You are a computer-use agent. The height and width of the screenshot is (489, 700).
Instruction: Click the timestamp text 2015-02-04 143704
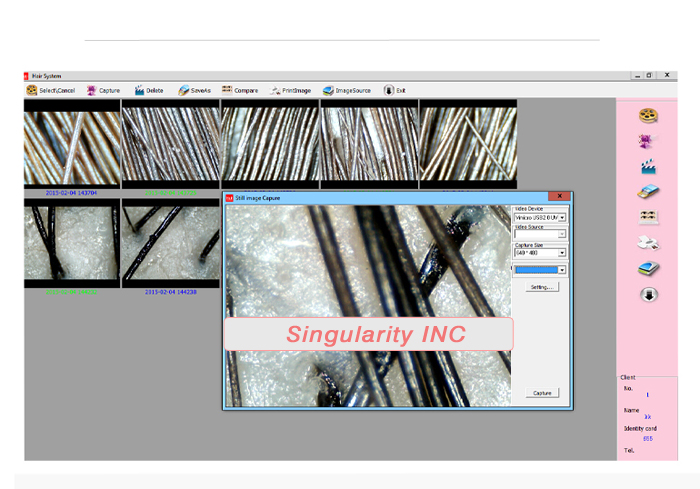click(71, 193)
